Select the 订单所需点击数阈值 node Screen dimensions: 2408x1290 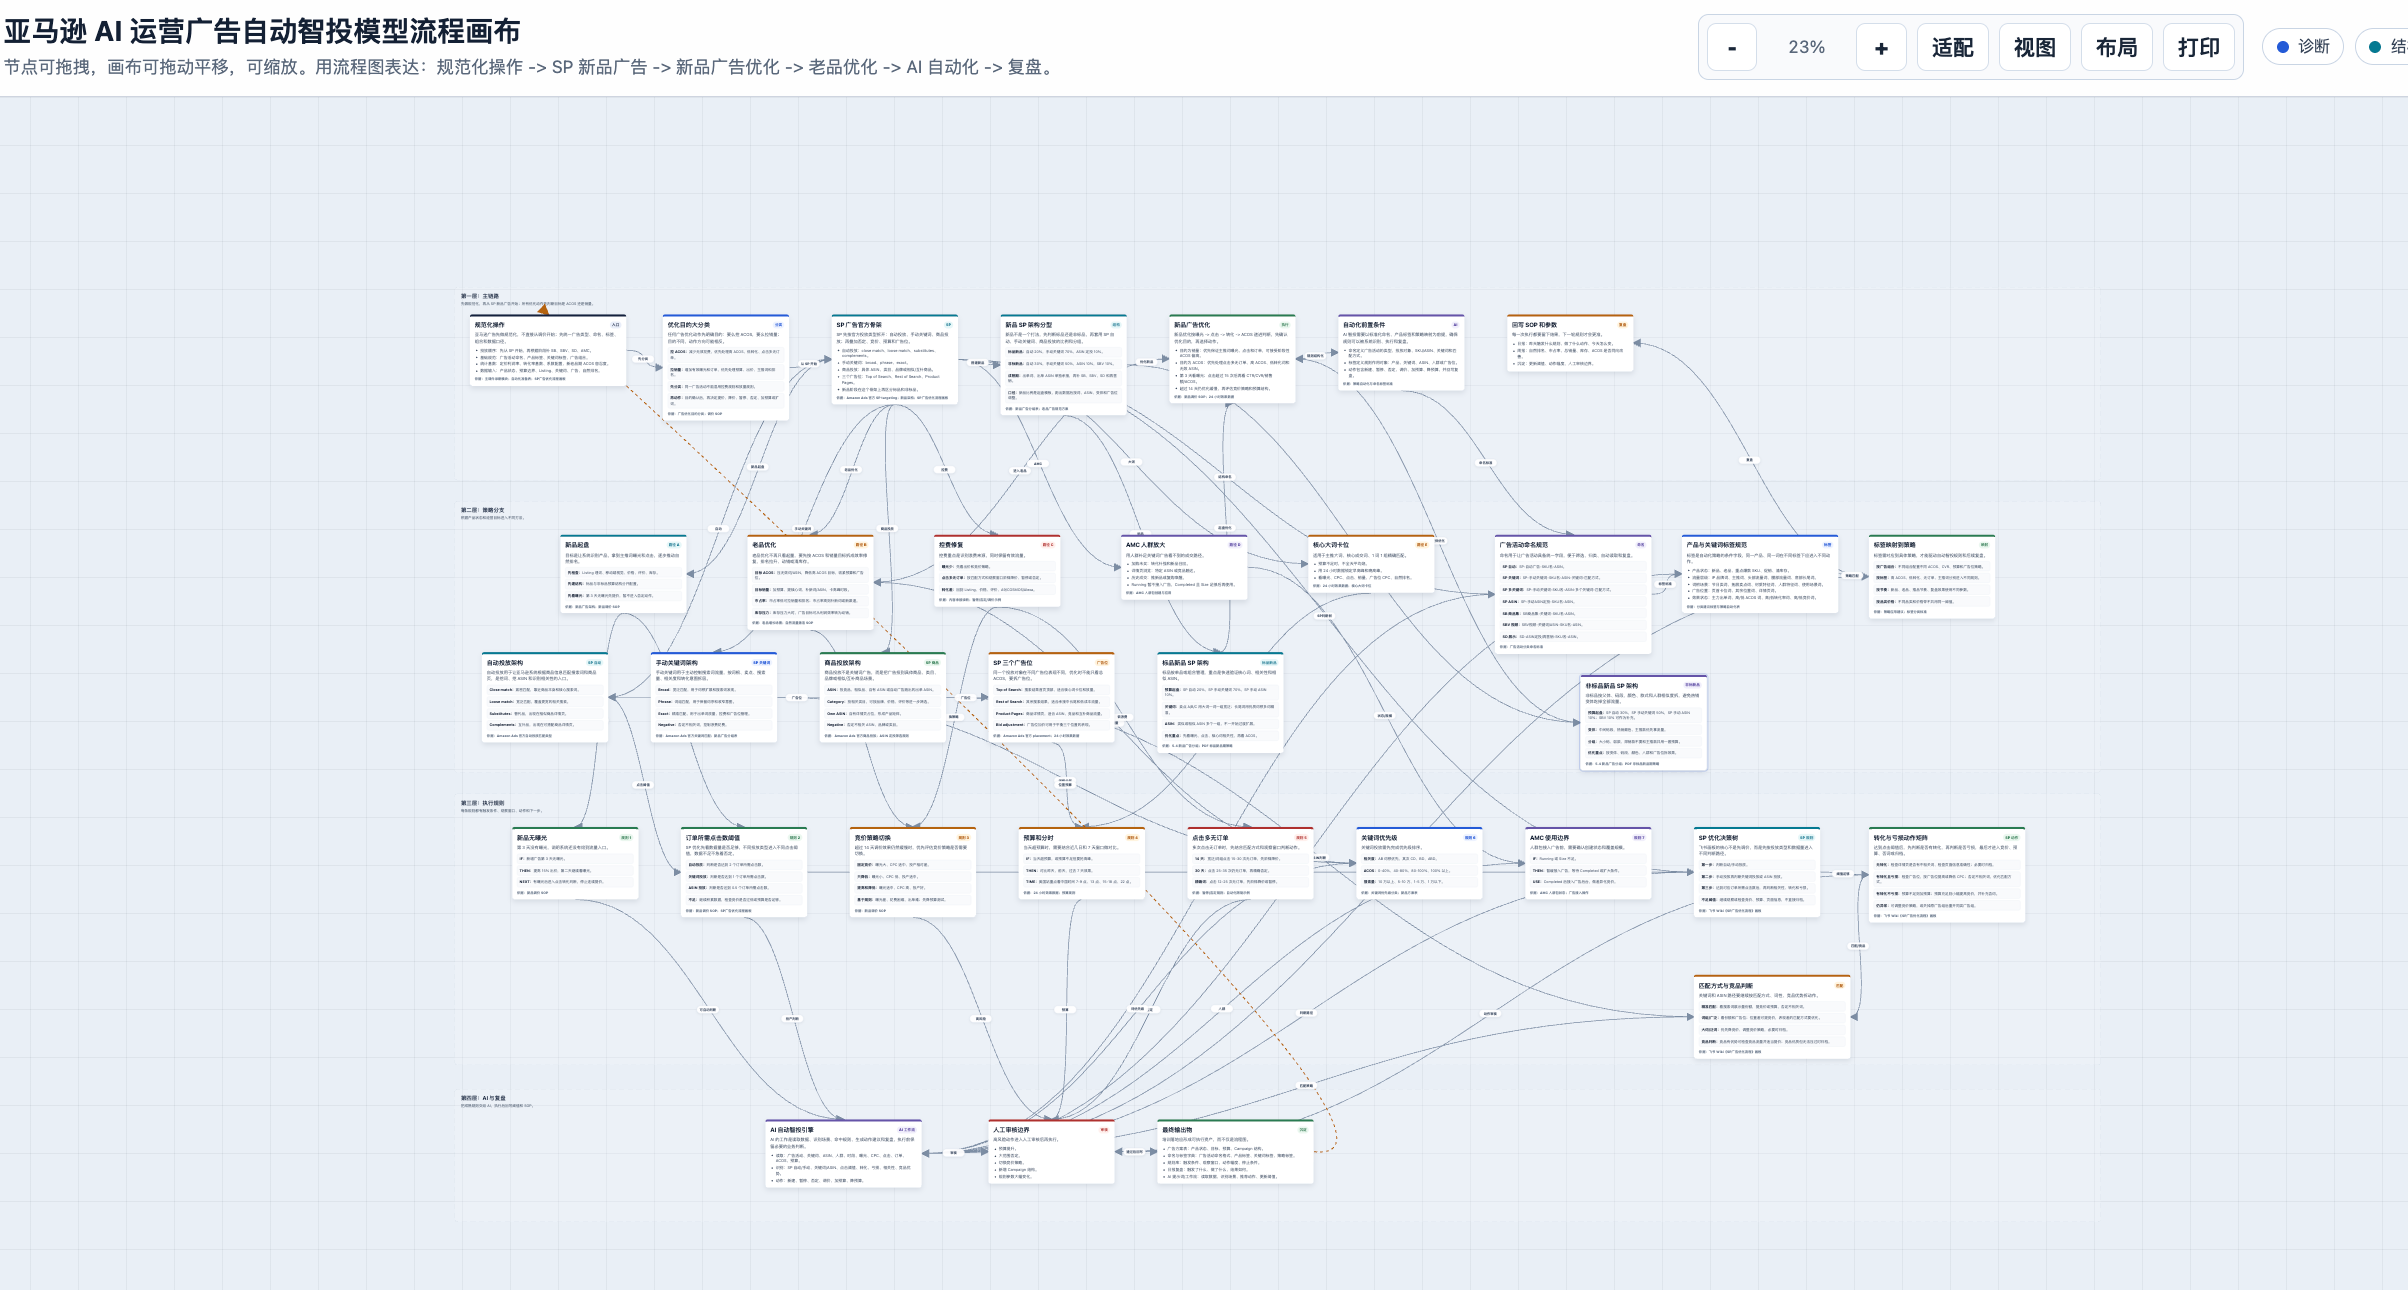744,872
